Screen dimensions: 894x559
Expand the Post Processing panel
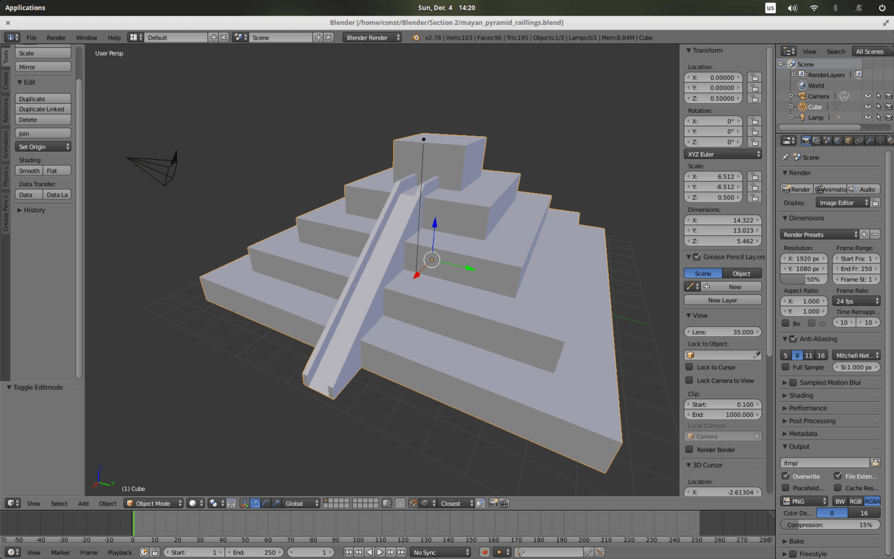click(811, 421)
